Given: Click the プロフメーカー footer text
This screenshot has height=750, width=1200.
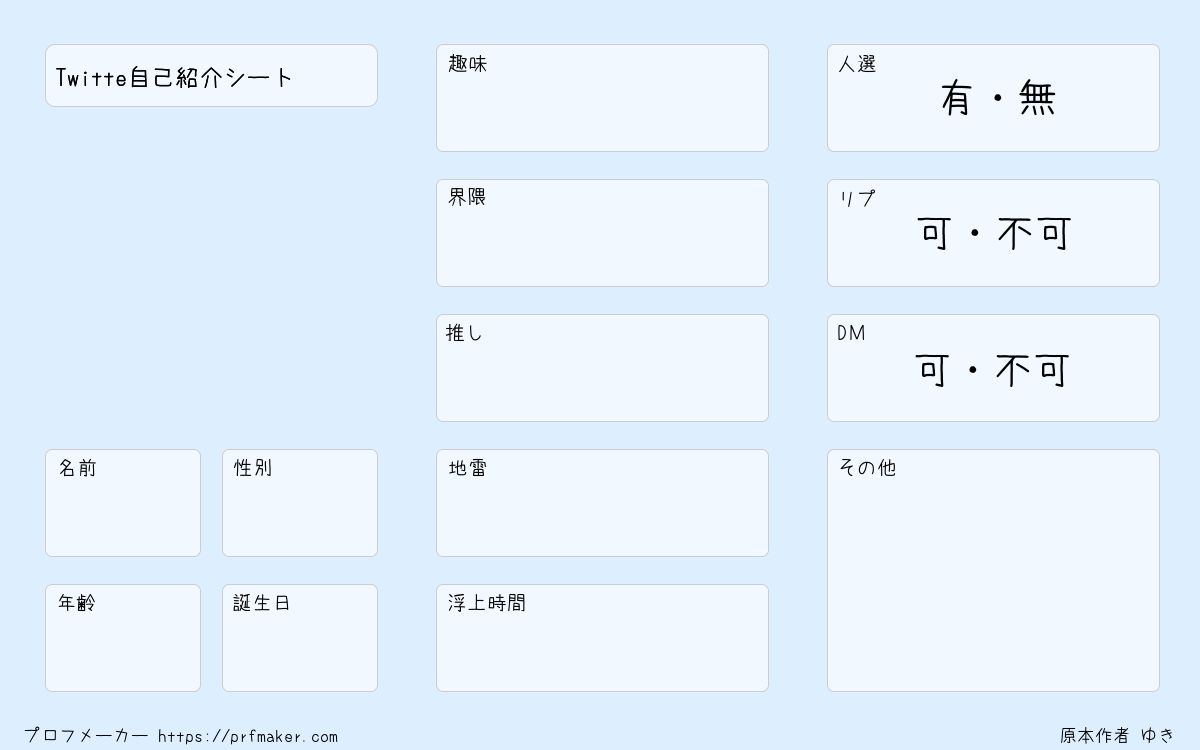Looking at the screenshot, I should tap(86, 736).
